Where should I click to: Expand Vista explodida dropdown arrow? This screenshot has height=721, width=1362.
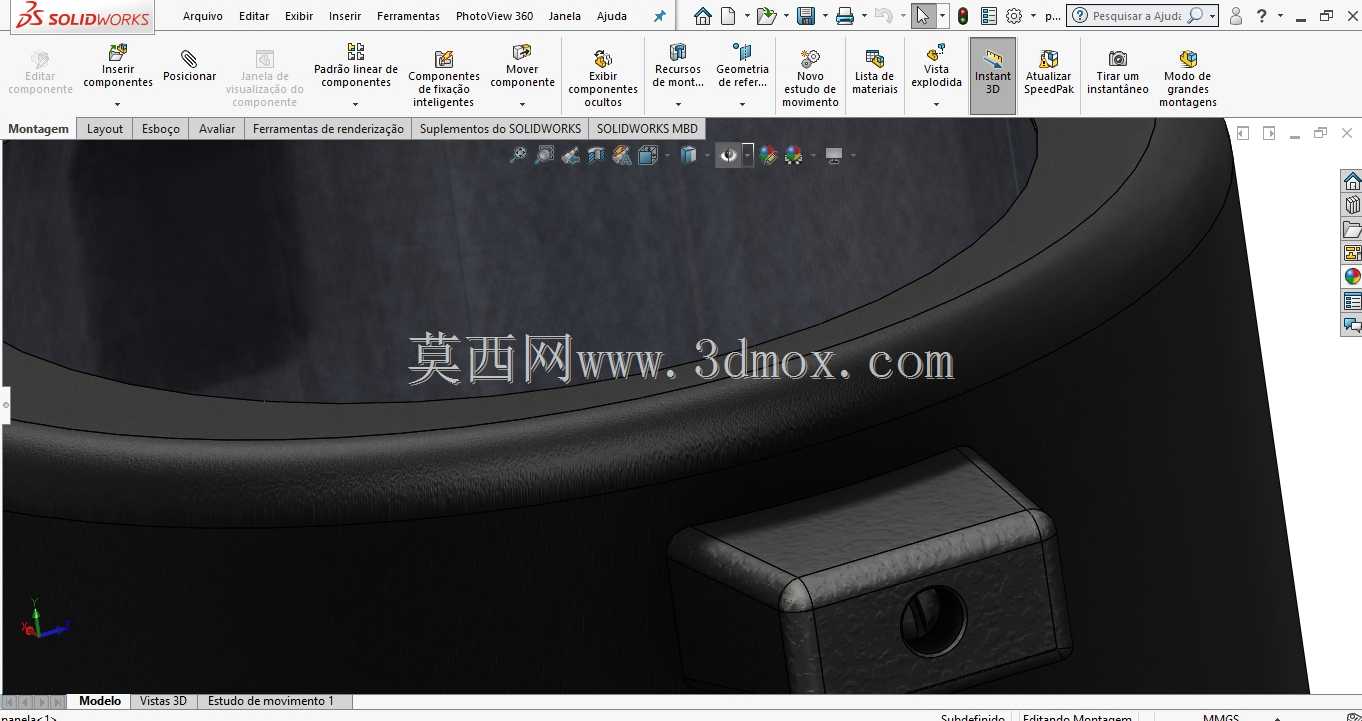[x=936, y=104]
